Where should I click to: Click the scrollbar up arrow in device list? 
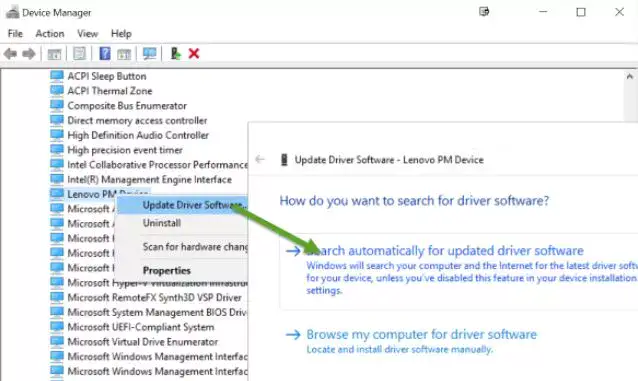click(630, 76)
